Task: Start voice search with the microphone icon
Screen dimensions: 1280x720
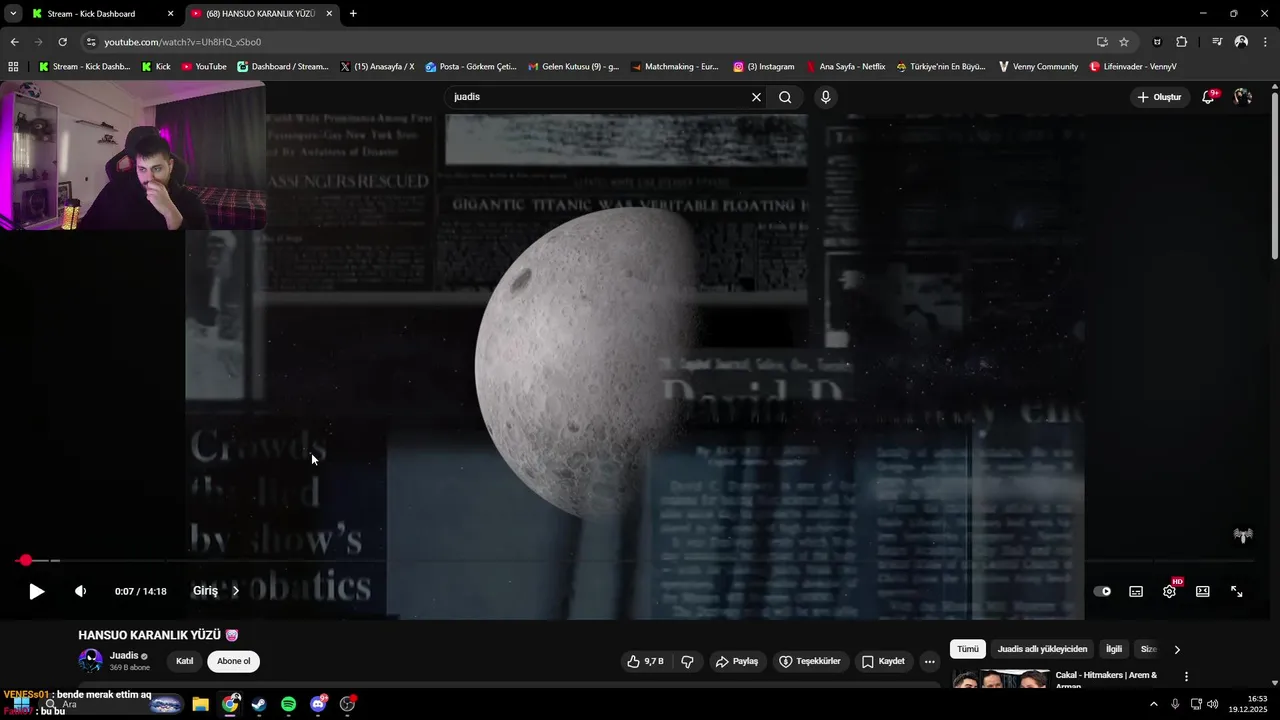Action: [825, 97]
